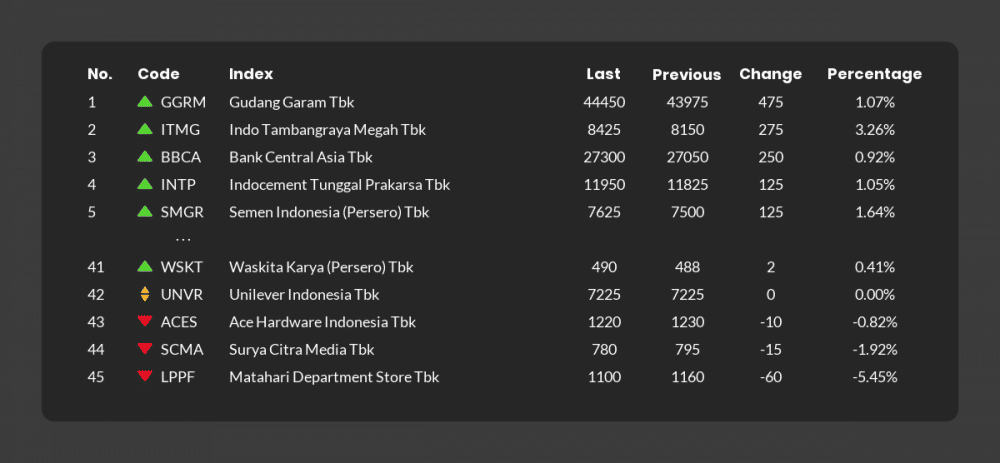Viewport: 1000px width, 463px height.
Task: Click the Last column header
Action: pyautogui.click(x=603, y=74)
